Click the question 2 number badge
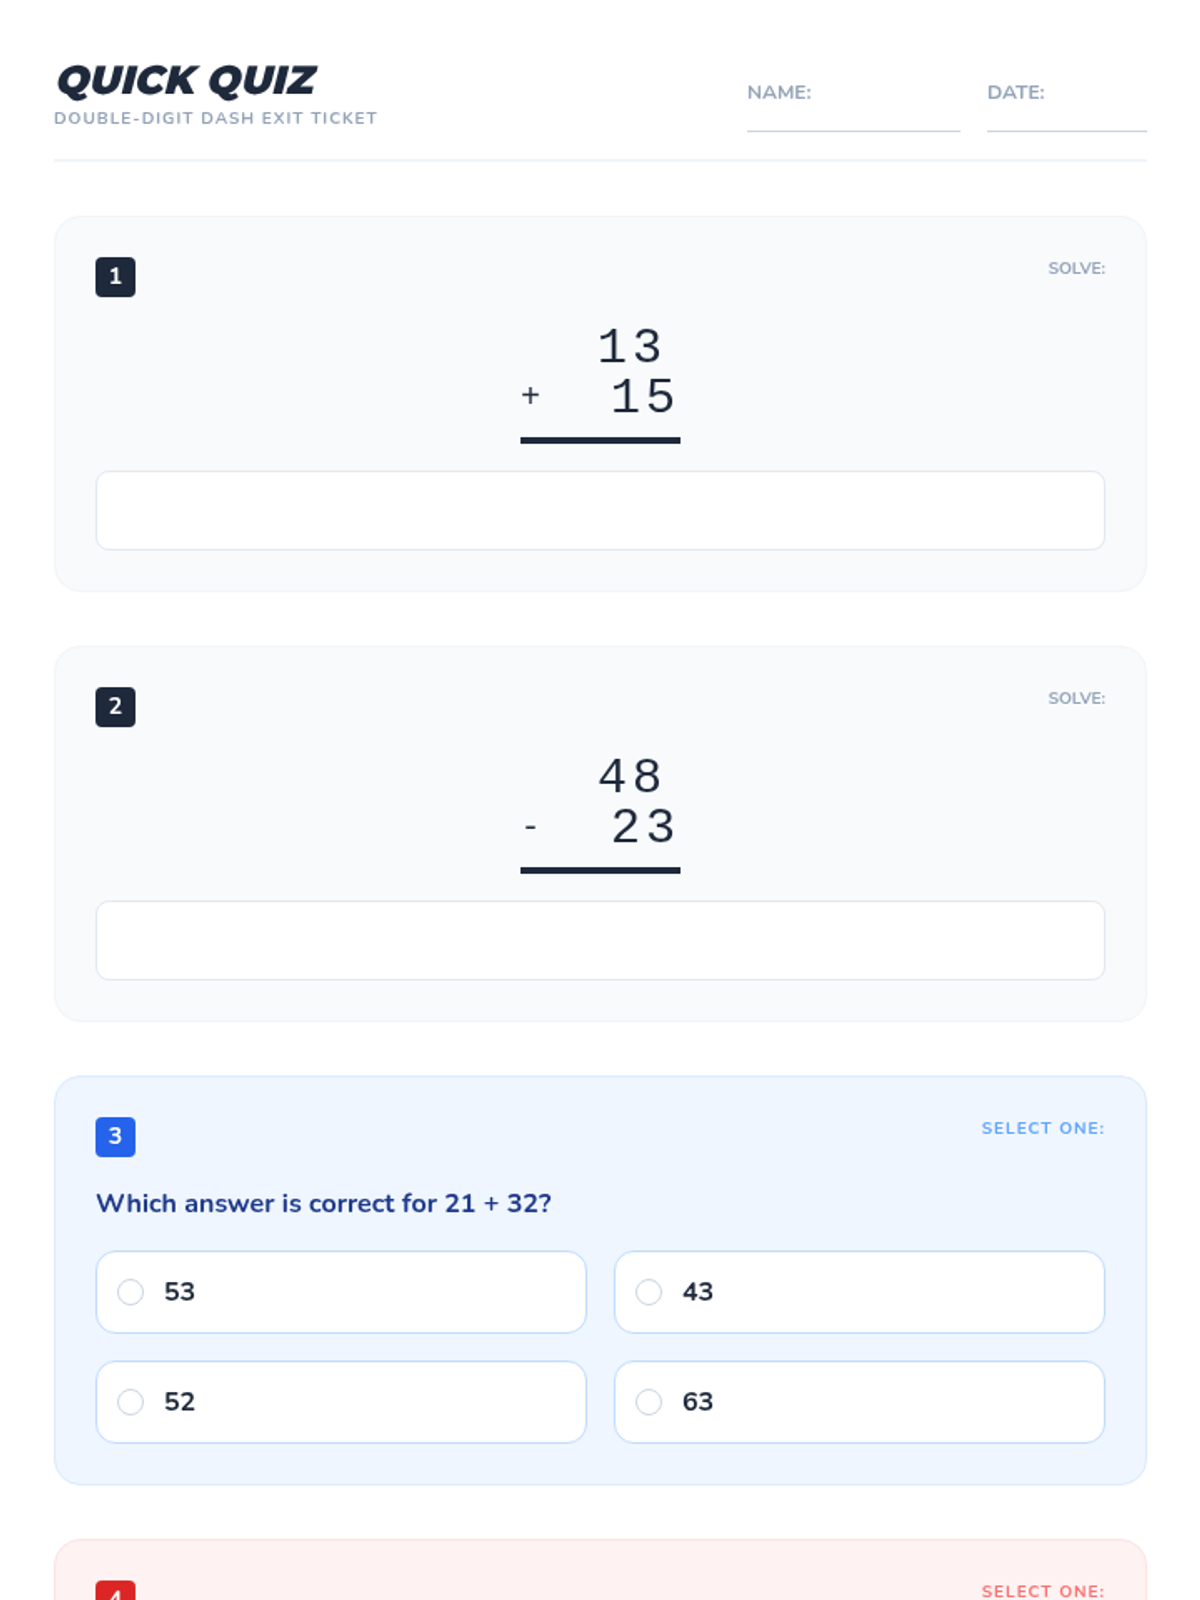Image resolution: width=1200 pixels, height=1600 pixels. click(115, 707)
